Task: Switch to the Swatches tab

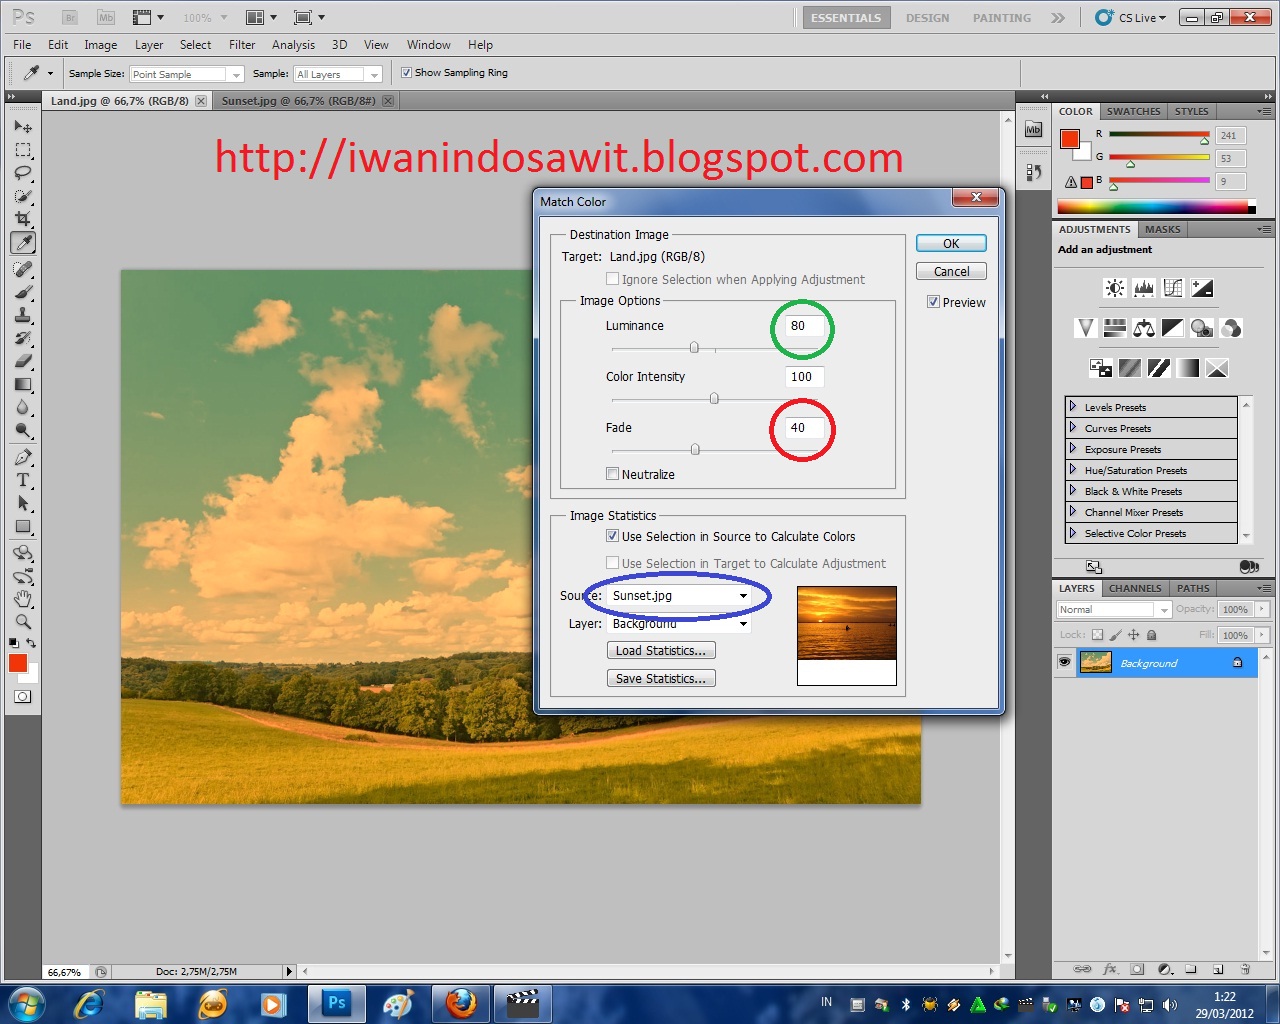Action: pyautogui.click(x=1133, y=111)
